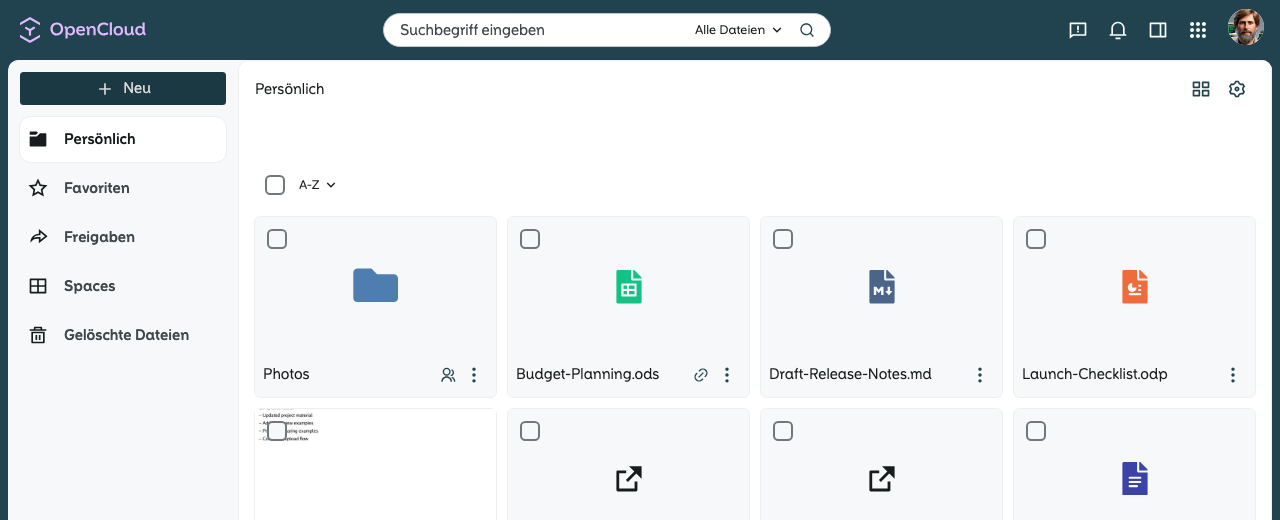Image resolution: width=1280 pixels, height=520 pixels.
Task: Open the Budget-Planning.ods file name link
Action: (x=588, y=374)
